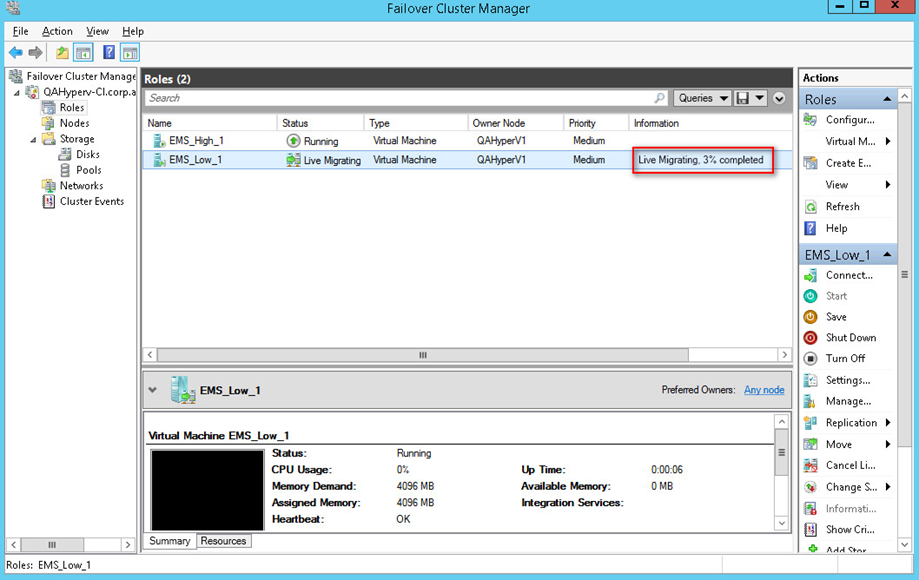
Task: Collapse the Storage tree node
Action: [35, 139]
